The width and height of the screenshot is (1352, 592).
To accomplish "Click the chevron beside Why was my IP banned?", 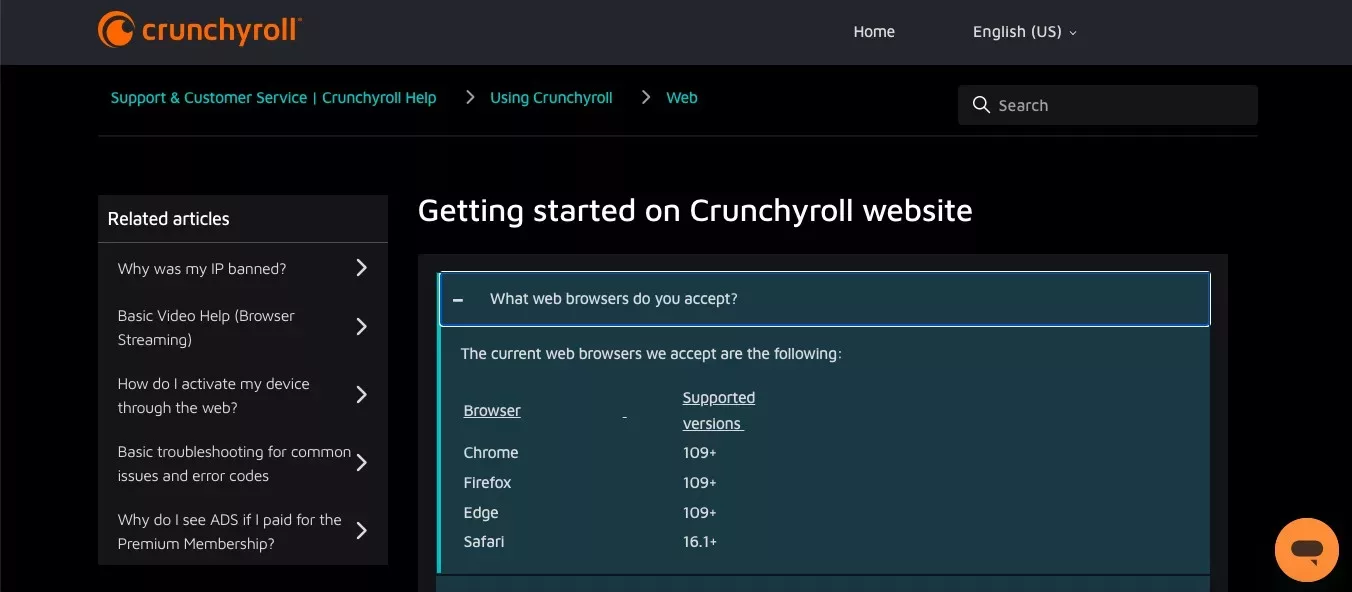I will pos(362,268).
